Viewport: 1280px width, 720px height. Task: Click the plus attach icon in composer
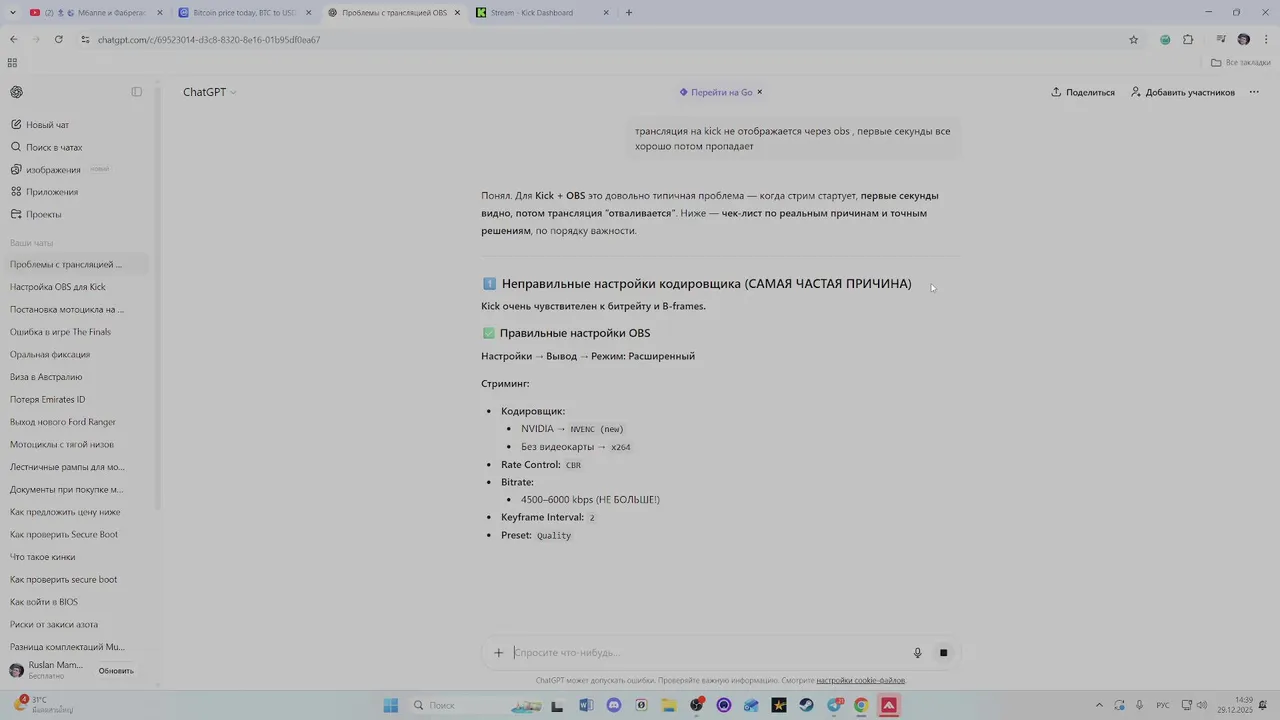498,653
